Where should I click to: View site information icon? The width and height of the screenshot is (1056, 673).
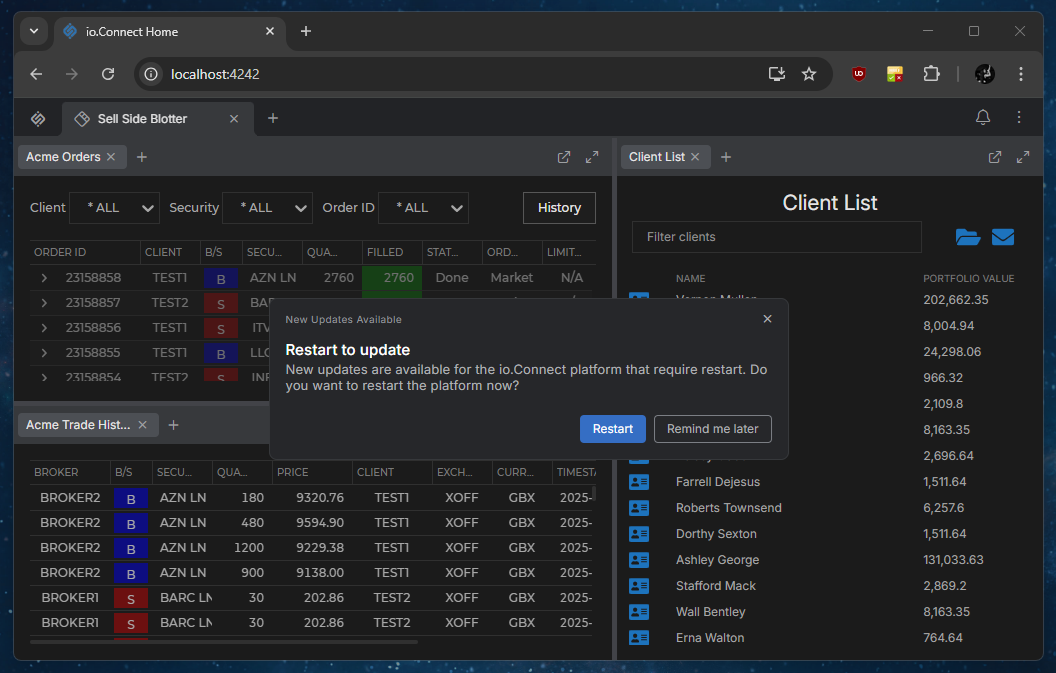pyautogui.click(x=152, y=74)
